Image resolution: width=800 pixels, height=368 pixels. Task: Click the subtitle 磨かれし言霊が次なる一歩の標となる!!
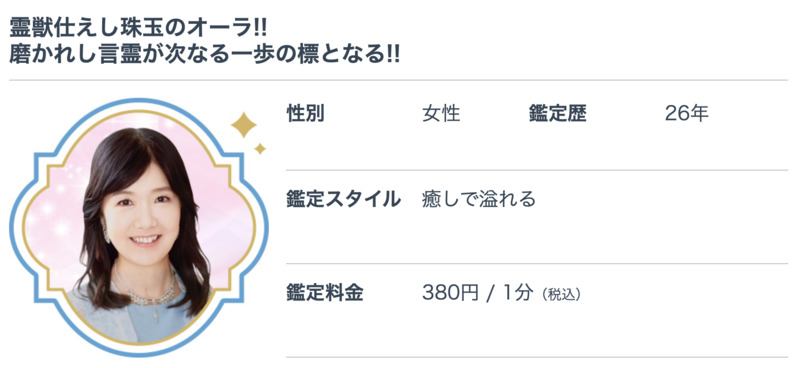pyautogui.click(x=205, y=55)
